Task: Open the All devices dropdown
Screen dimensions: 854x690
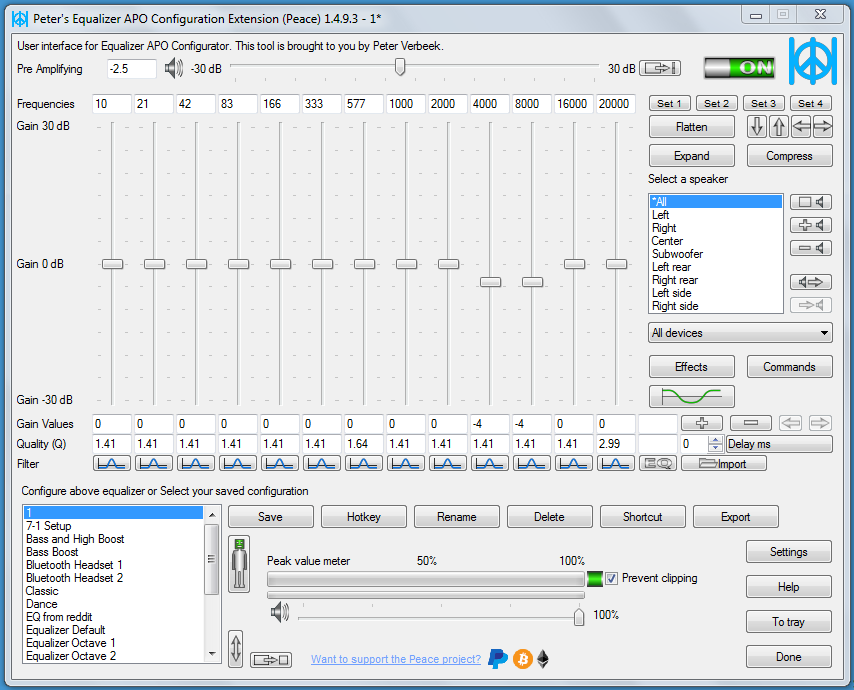Action: (740, 333)
